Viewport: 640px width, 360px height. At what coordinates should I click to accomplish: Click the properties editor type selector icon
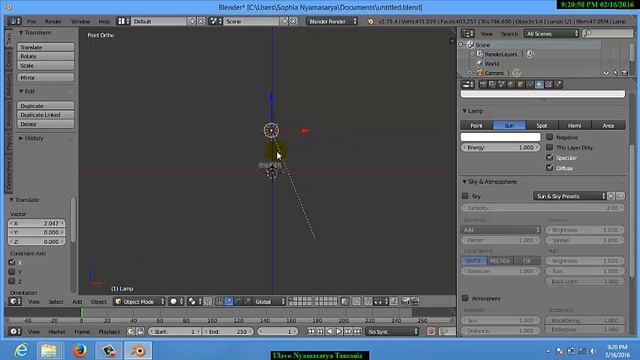click(468, 84)
